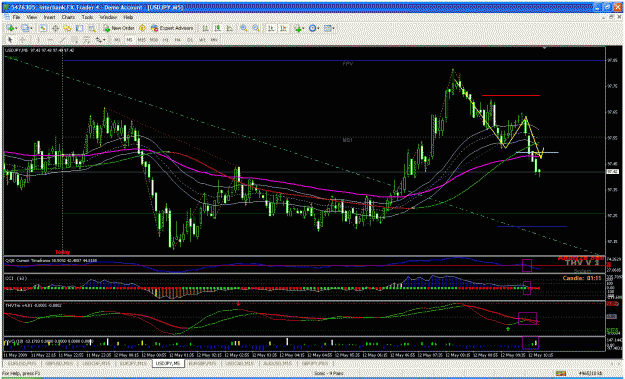The image size is (625, 379).
Task: Switch chart to Candlesticks mode
Action: [x=218, y=28]
